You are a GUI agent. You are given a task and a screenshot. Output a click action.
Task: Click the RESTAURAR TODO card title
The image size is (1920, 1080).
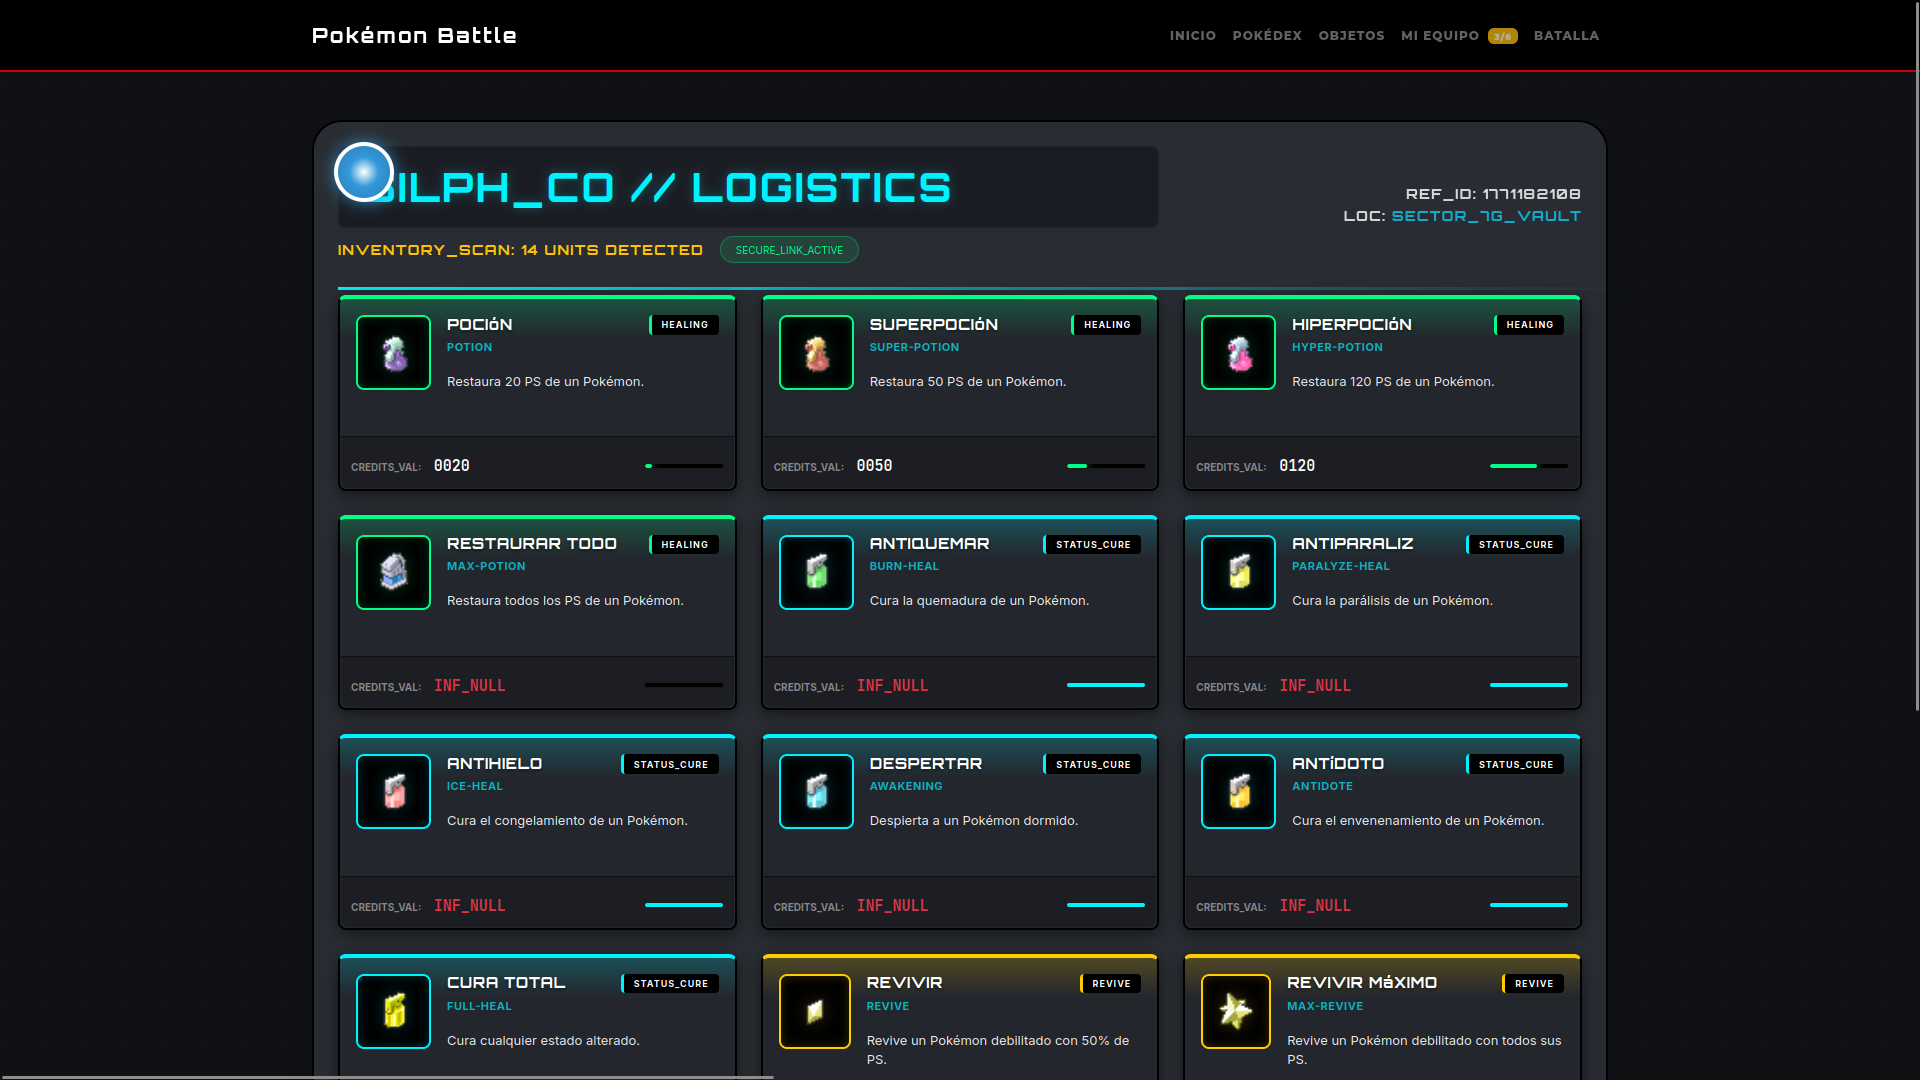(532, 544)
